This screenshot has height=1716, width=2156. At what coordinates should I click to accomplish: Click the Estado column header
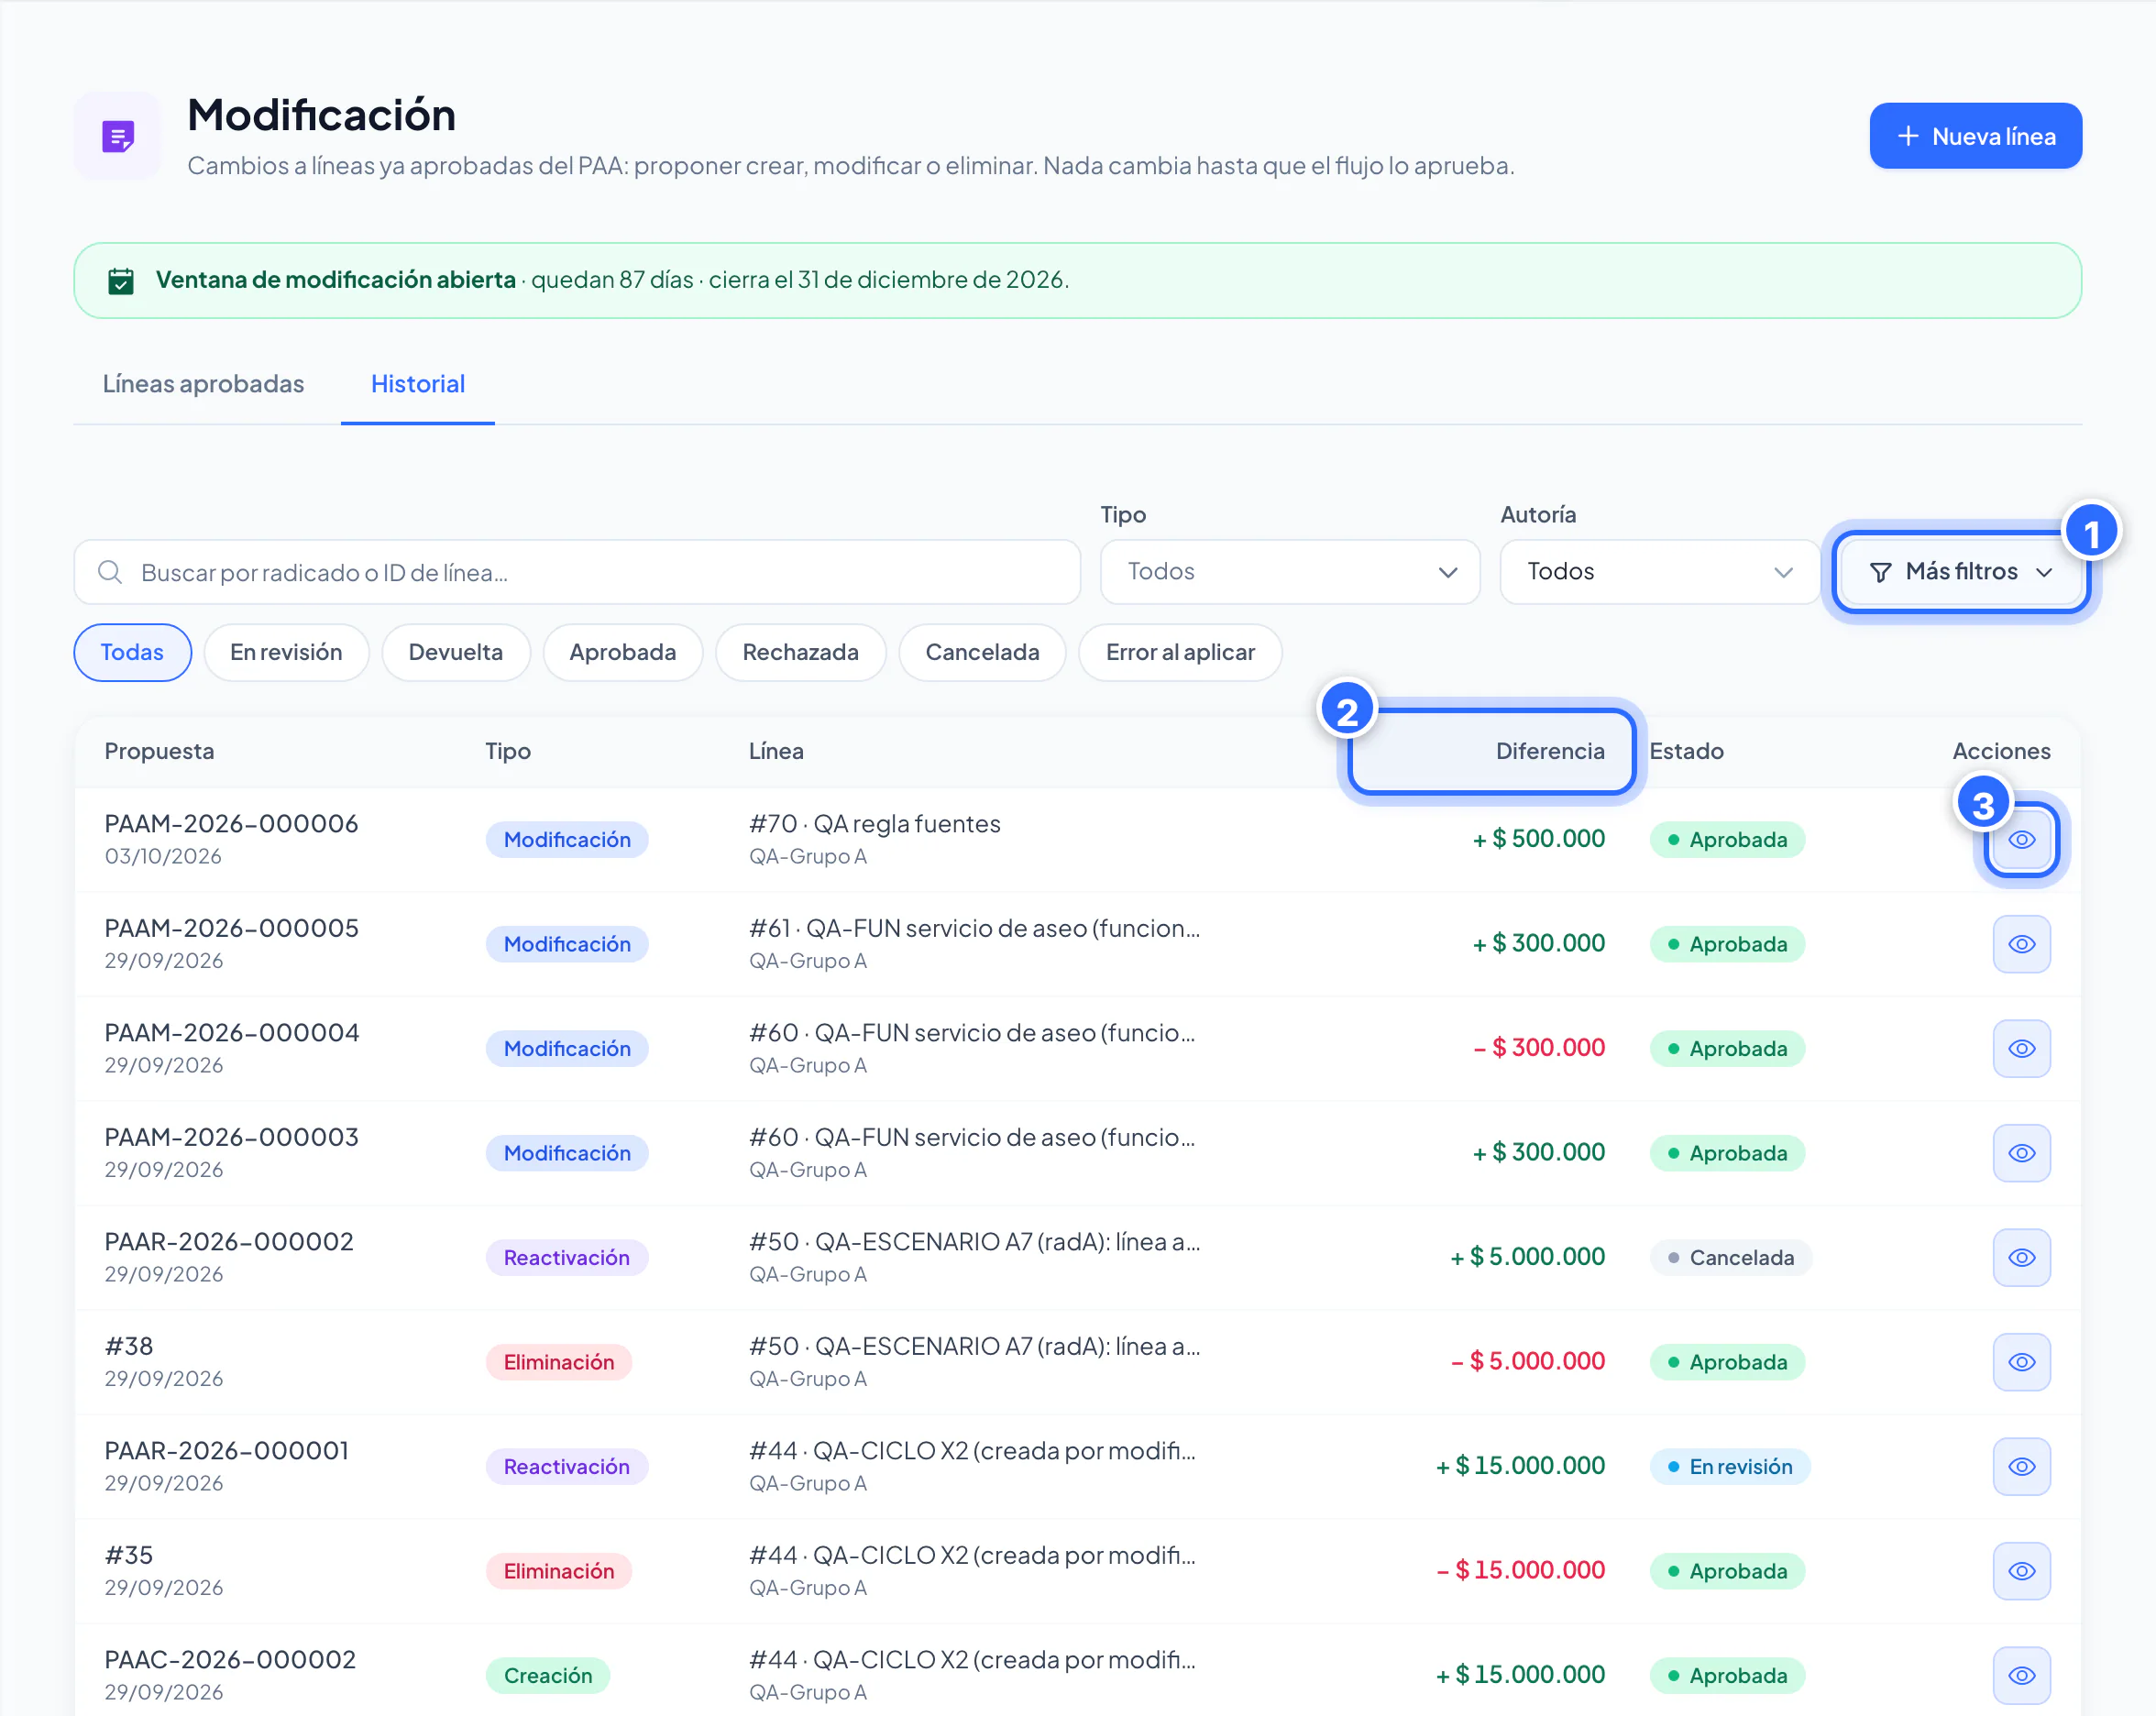(x=1686, y=751)
